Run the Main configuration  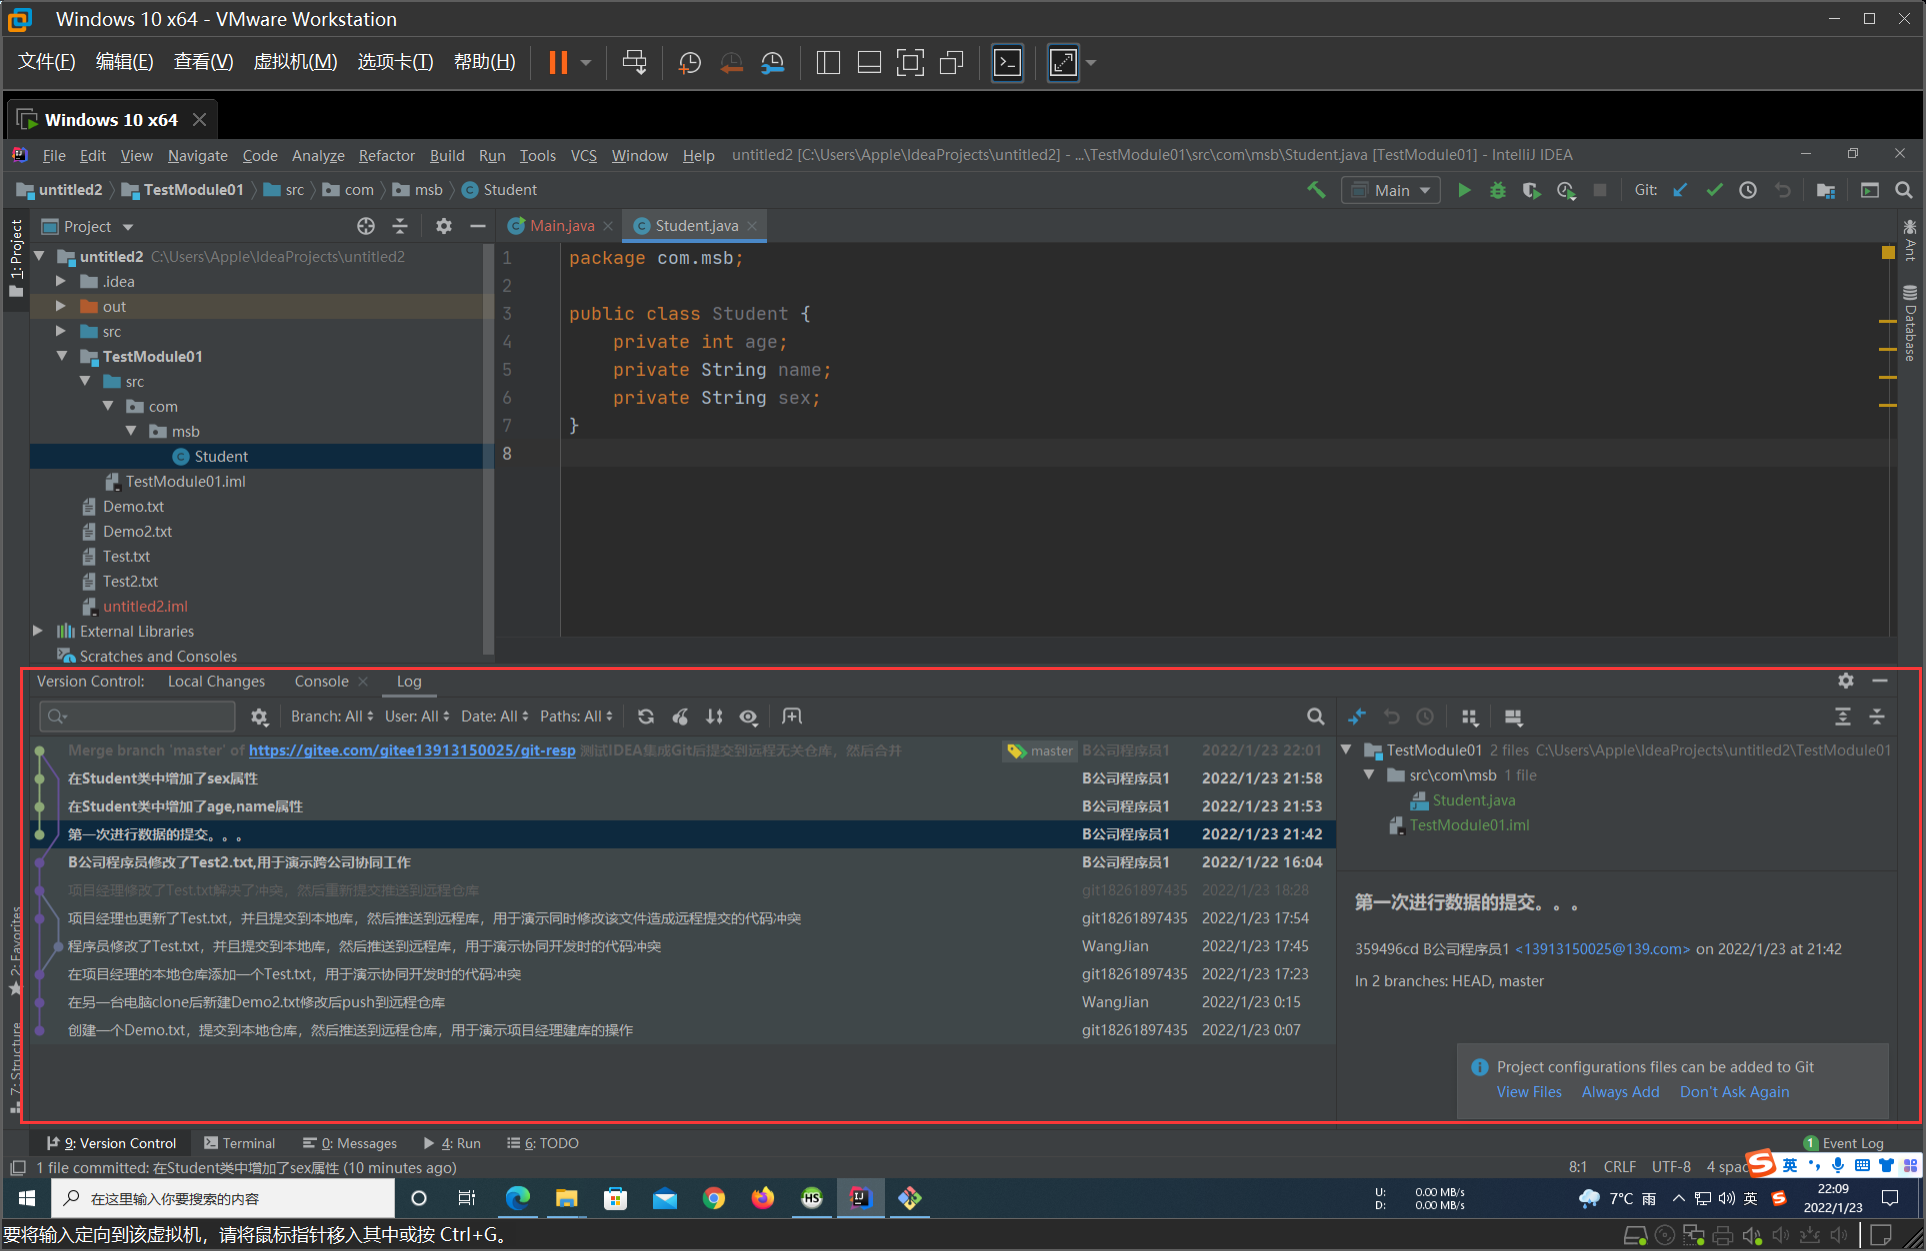(x=1464, y=190)
